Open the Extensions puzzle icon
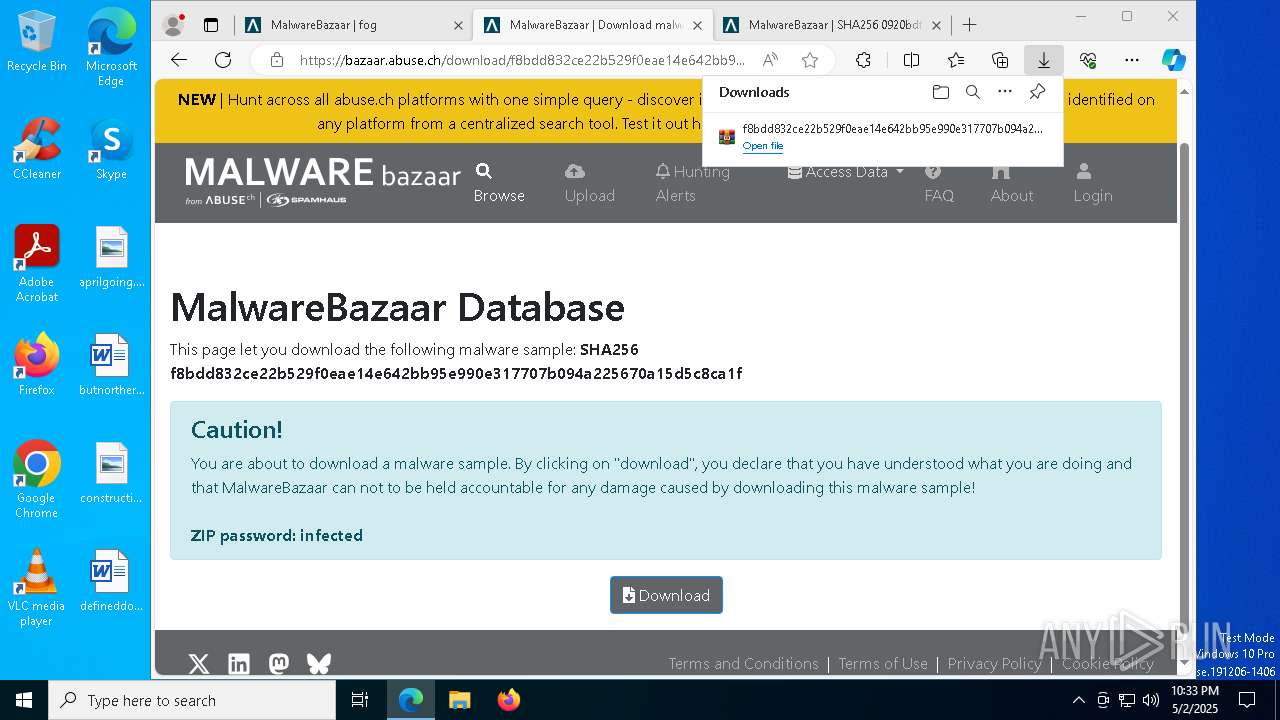1280x720 pixels. pyautogui.click(x=863, y=60)
